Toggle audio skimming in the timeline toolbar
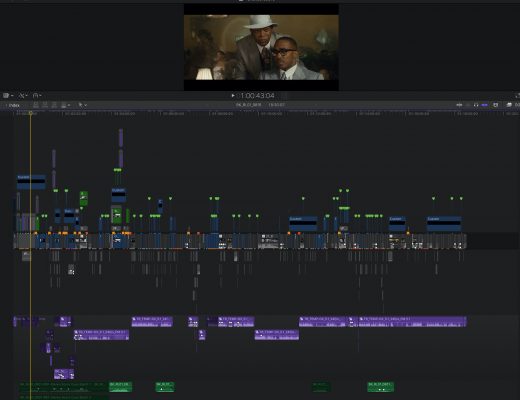520x400 pixels. [x=468, y=105]
